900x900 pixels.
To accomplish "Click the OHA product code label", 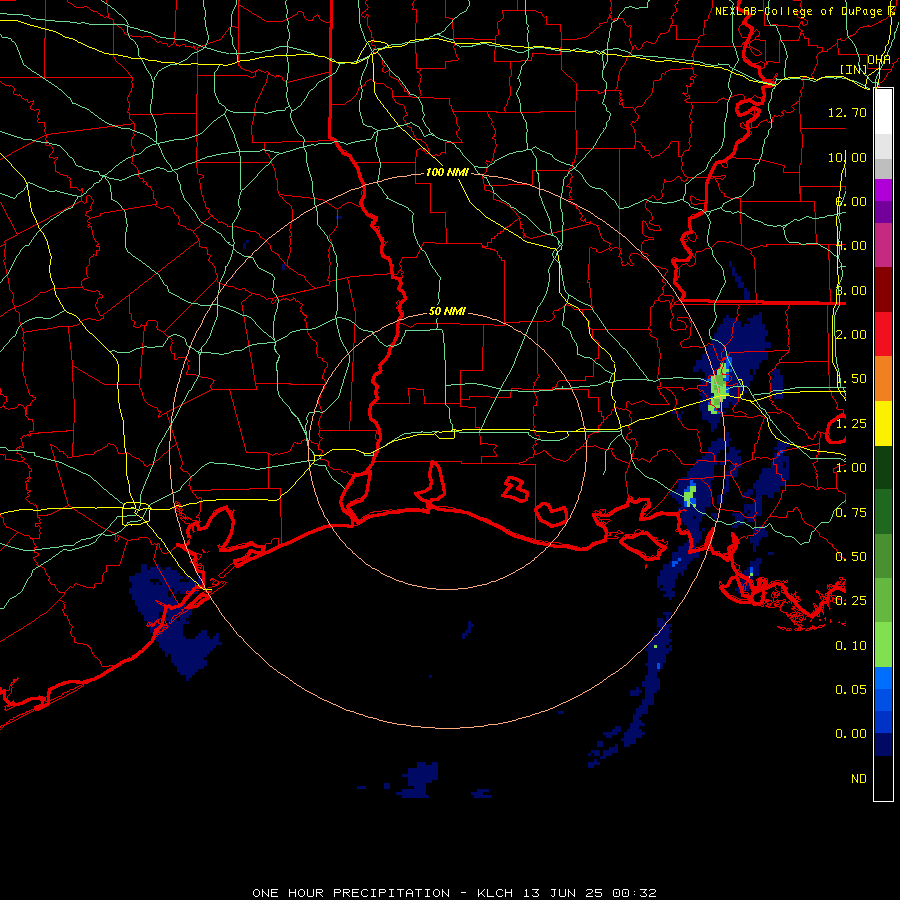I will click(879, 59).
